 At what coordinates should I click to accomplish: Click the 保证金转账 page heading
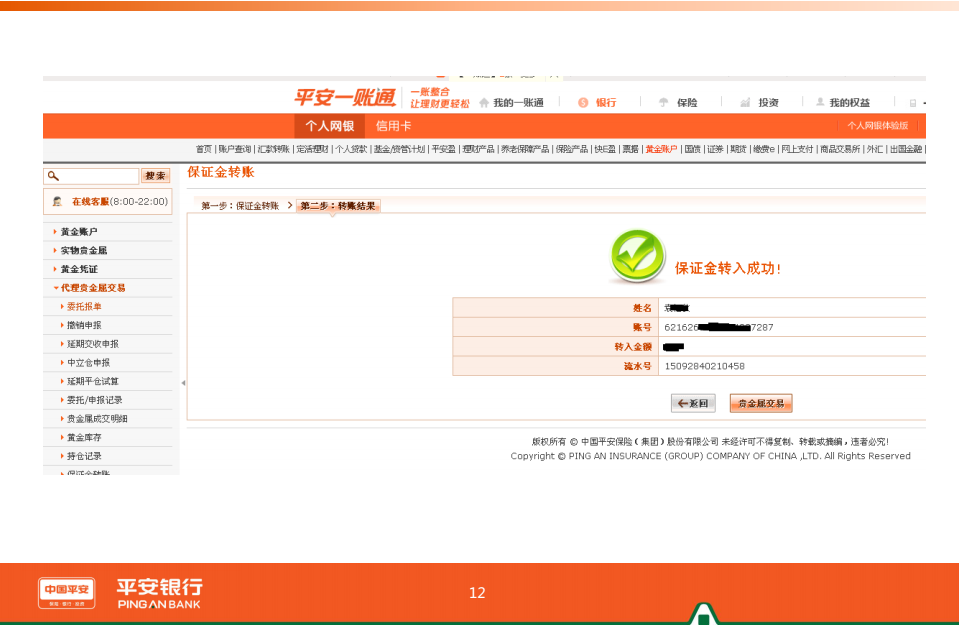tap(221, 172)
